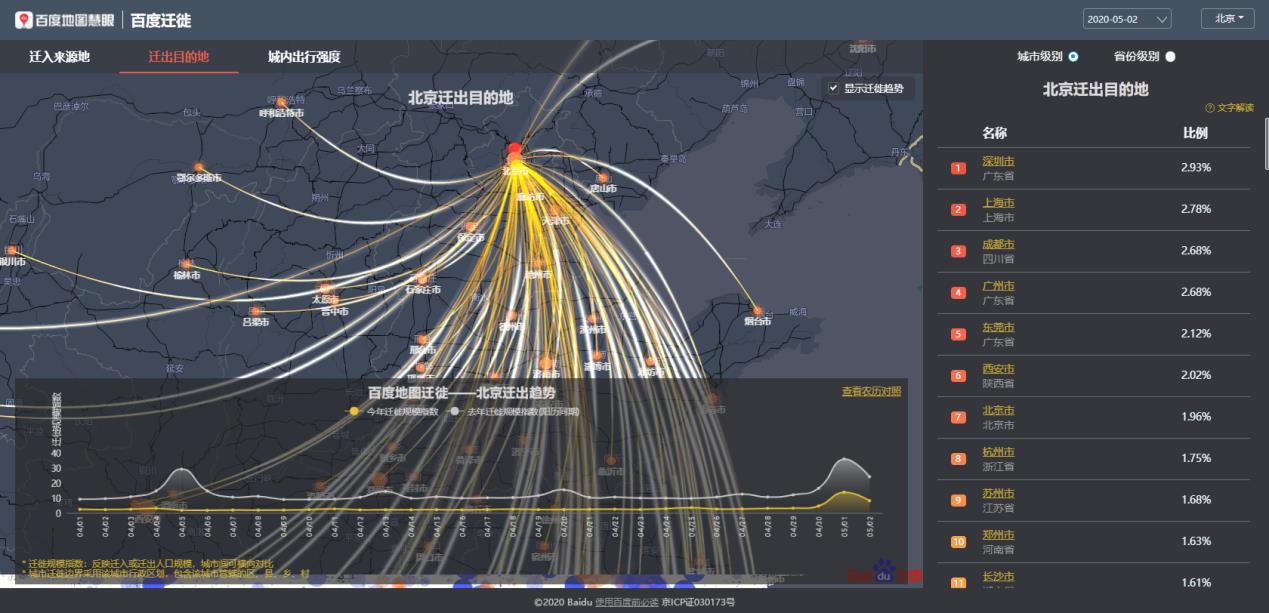Open the 苏州市 city link
This screenshot has width=1269, height=613.
click(998, 493)
